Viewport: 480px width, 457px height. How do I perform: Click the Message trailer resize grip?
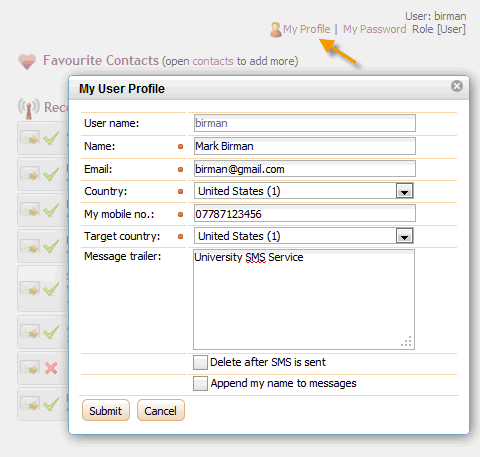click(406, 342)
